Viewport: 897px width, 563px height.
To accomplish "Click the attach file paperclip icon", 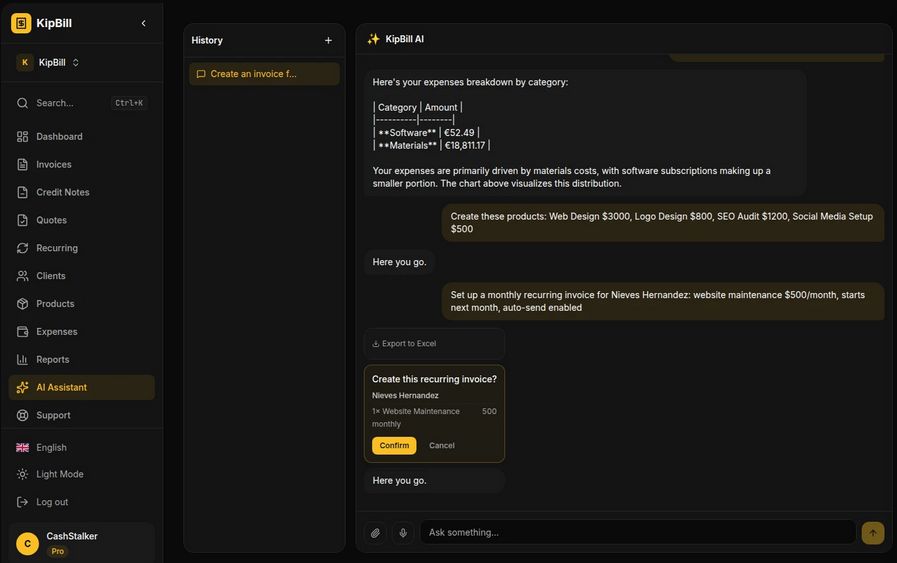I will click(375, 533).
